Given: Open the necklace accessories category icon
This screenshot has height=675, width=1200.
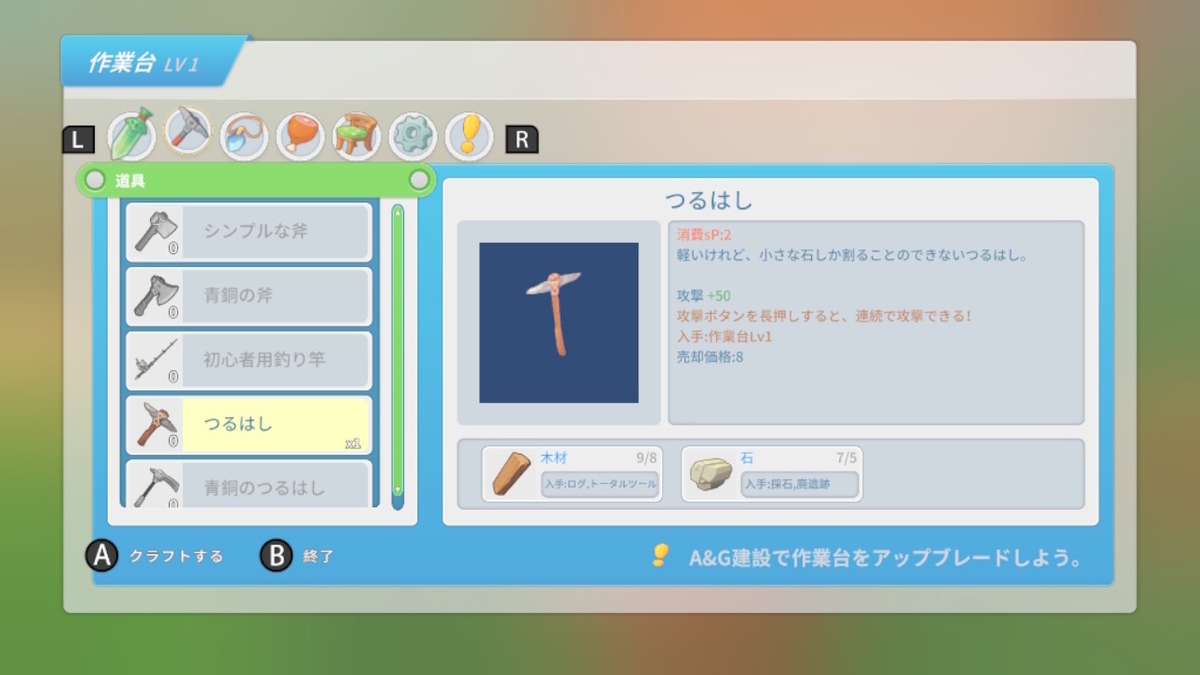Looking at the screenshot, I should [243, 136].
